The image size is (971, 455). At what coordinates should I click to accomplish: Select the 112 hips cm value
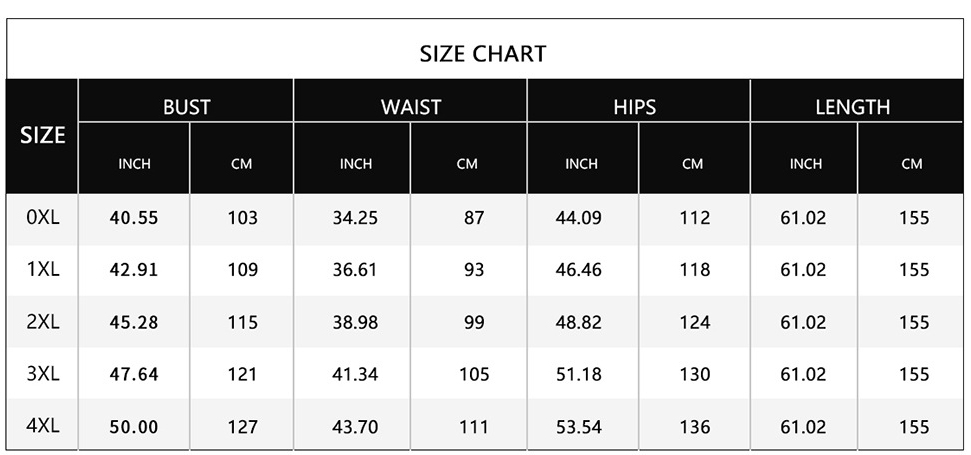pyautogui.click(x=694, y=217)
